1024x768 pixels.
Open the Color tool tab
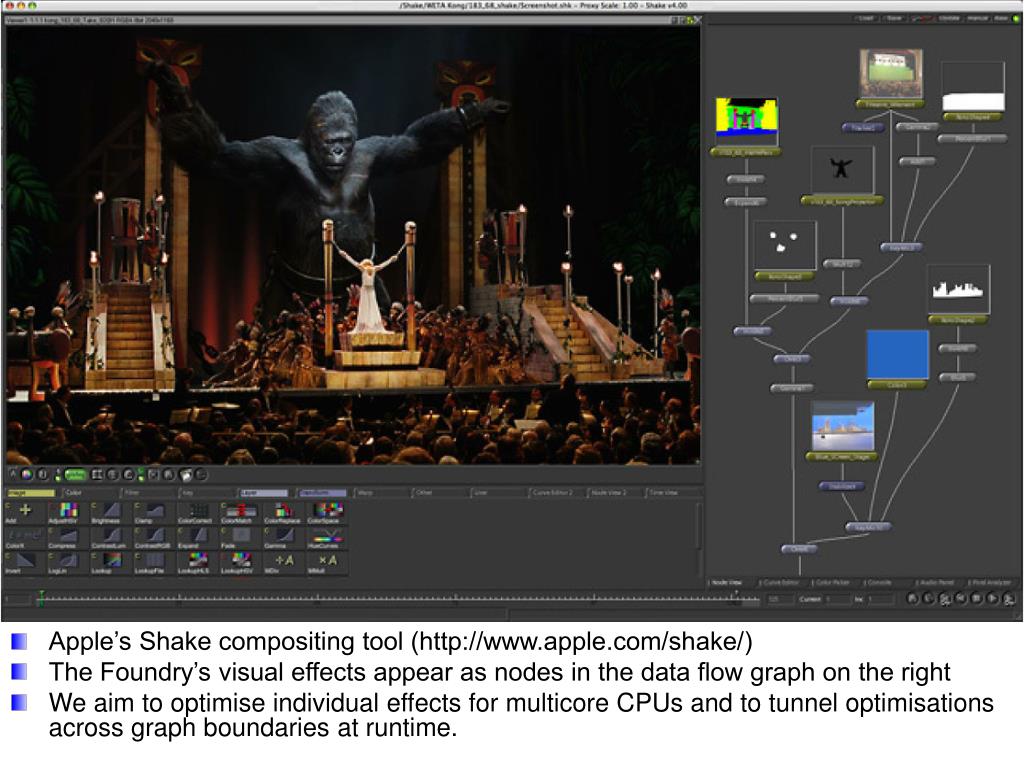point(89,492)
